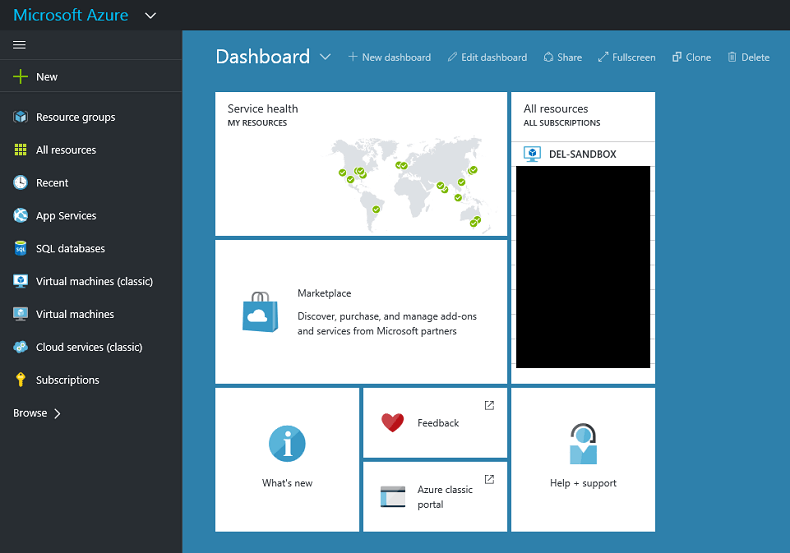The width and height of the screenshot is (790, 553).
Task: Open SQL databases sidebar entry
Action: pos(71,248)
